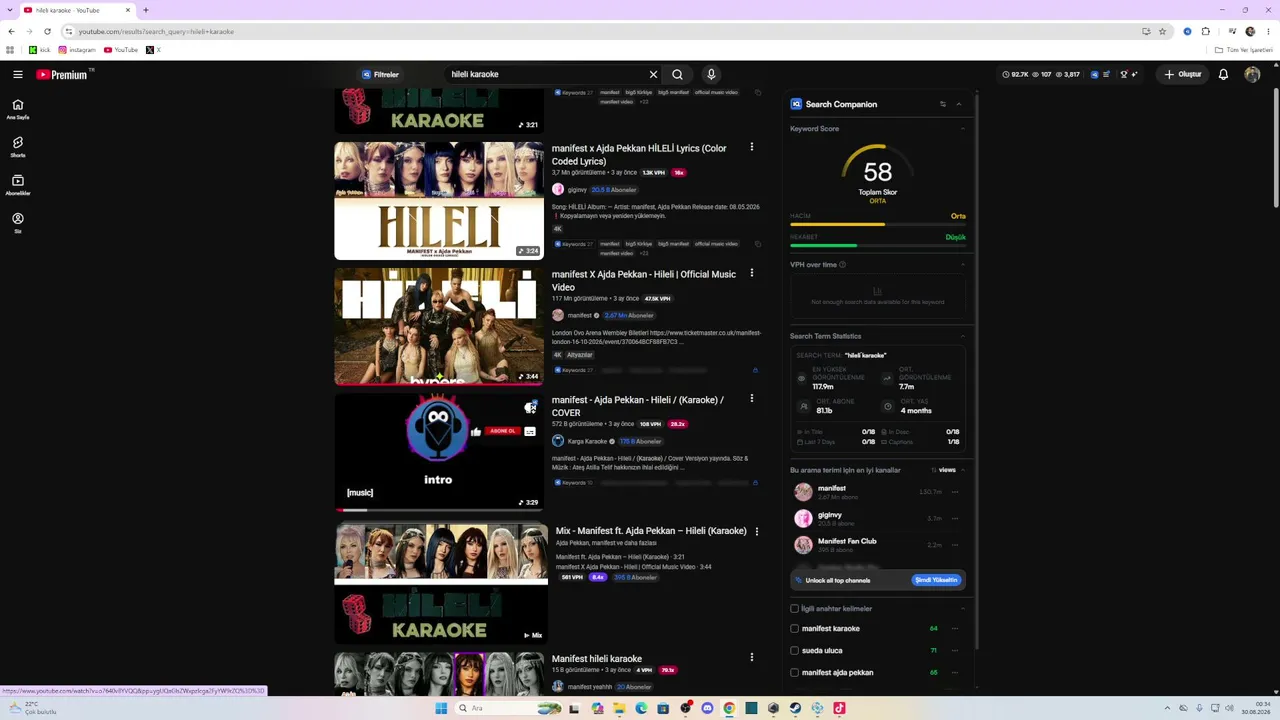Check the manifest ajda pekkan keyword
The height and width of the screenshot is (720, 1280).
point(795,673)
